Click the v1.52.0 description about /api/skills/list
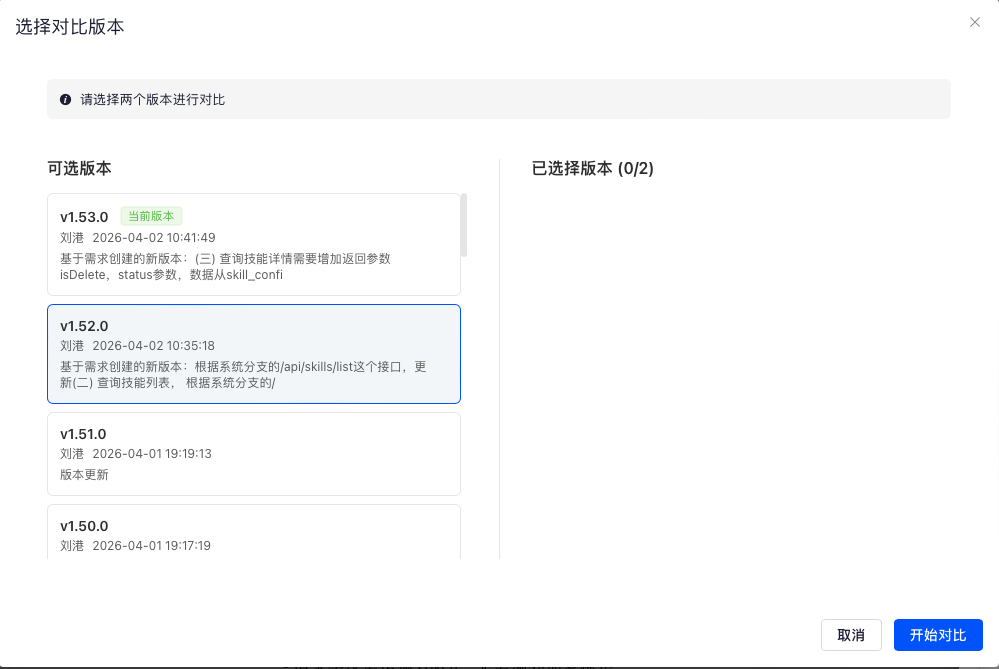This screenshot has height=669, width=999. point(243,375)
